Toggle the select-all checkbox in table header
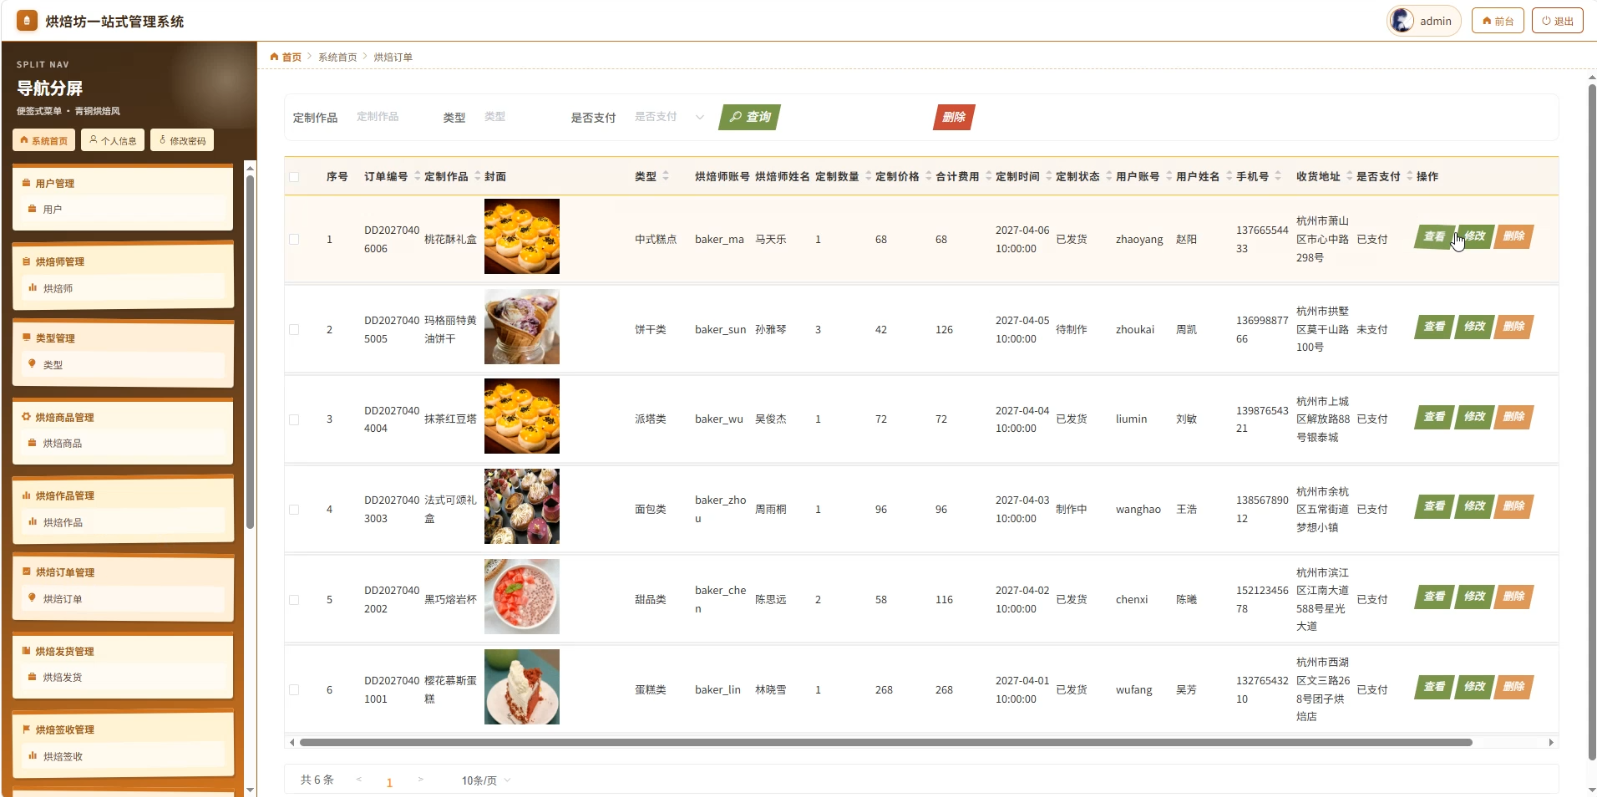 (294, 177)
